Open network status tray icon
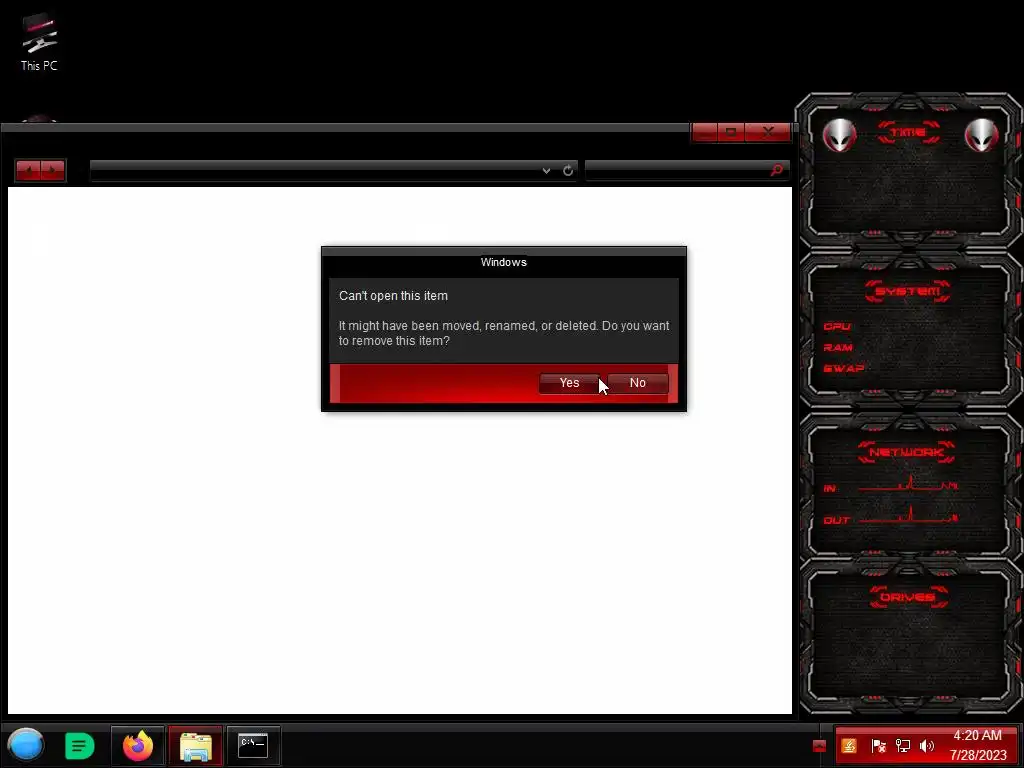Viewport: 1024px width, 768px height. tap(903, 746)
